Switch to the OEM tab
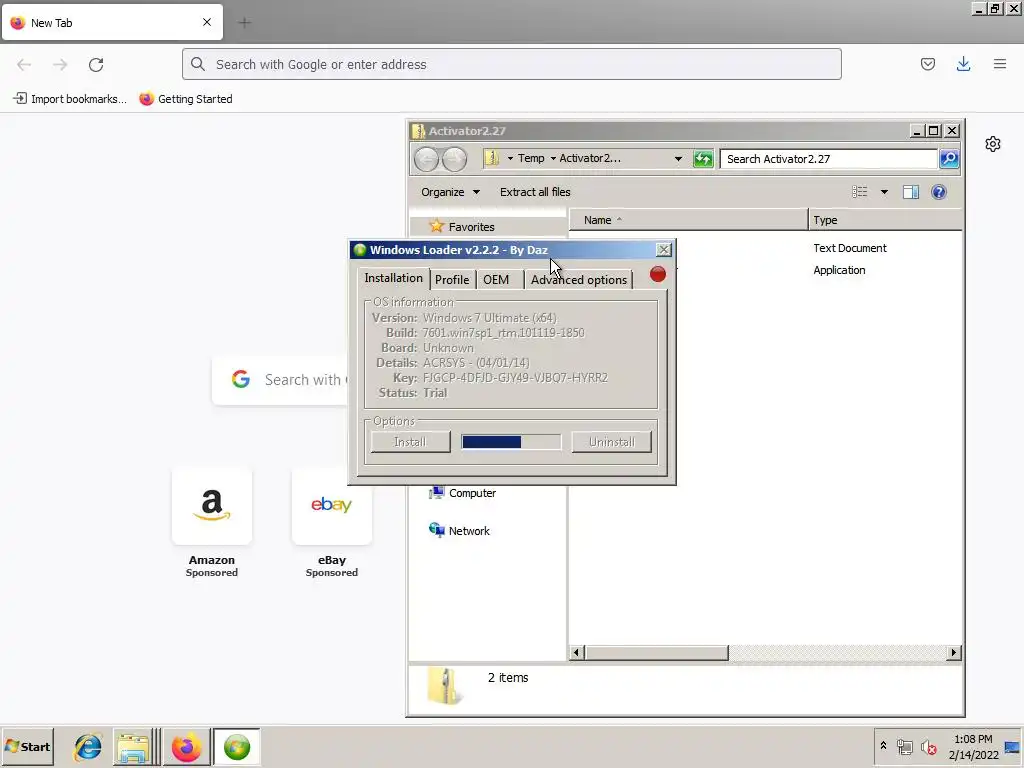The width and height of the screenshot is (1024, 768). (x=496, y=280)
